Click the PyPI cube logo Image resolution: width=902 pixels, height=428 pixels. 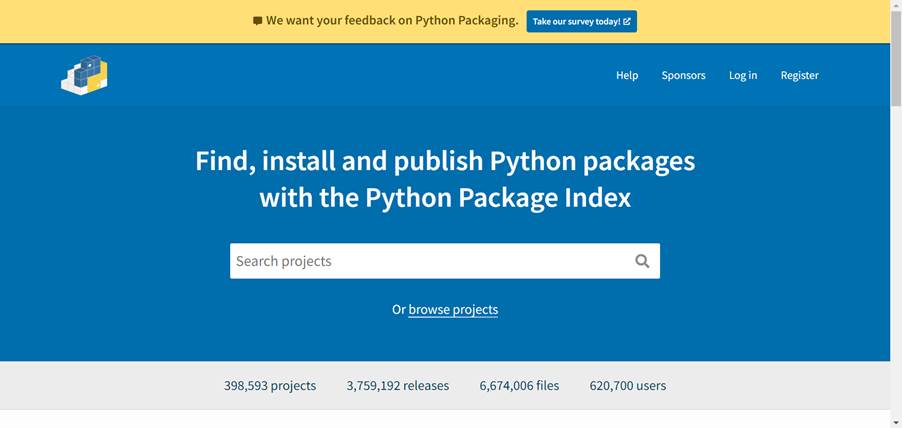pyautogui.click(x=85, y=75)
